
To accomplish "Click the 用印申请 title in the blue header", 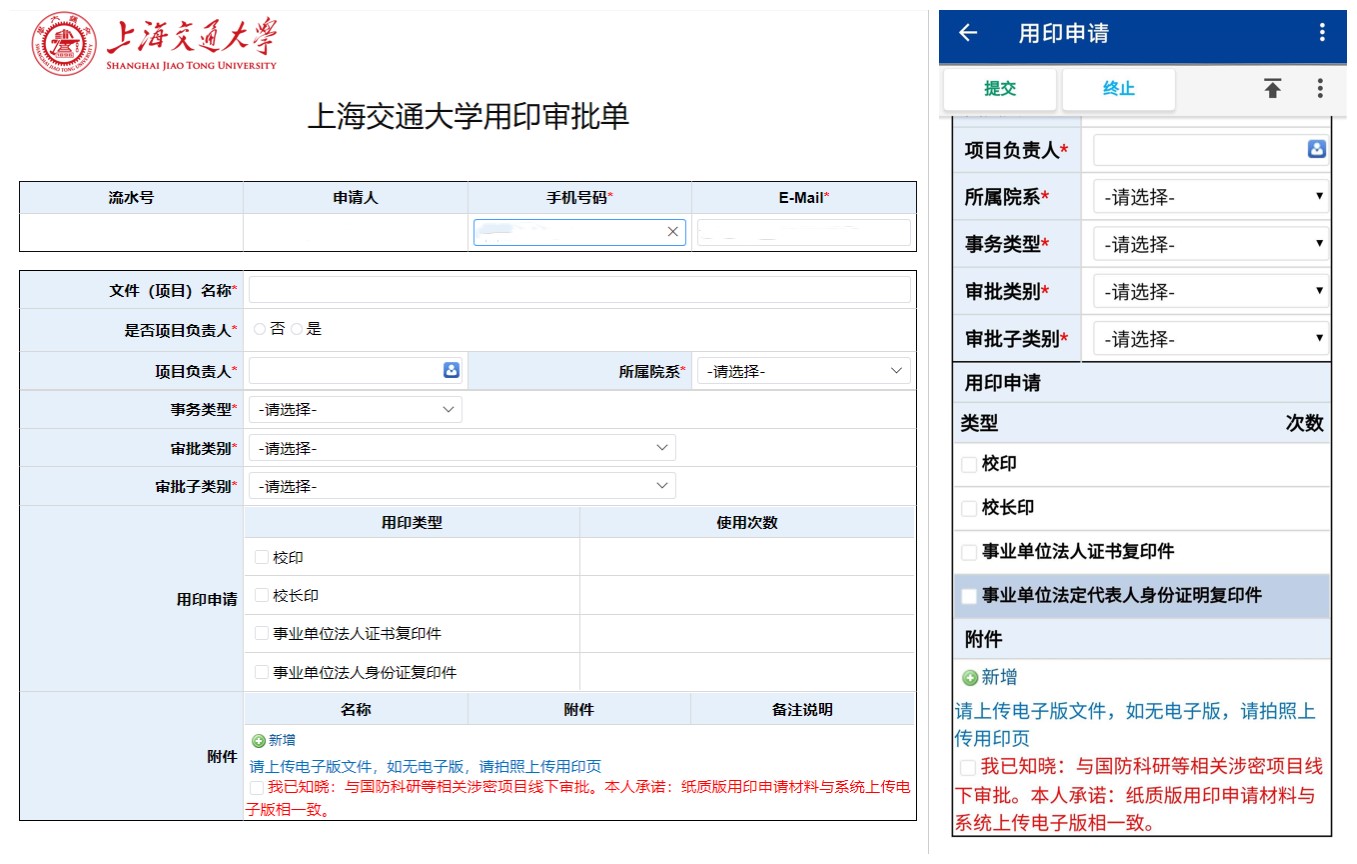I will pyautogui.click(x=1063, y=33).
